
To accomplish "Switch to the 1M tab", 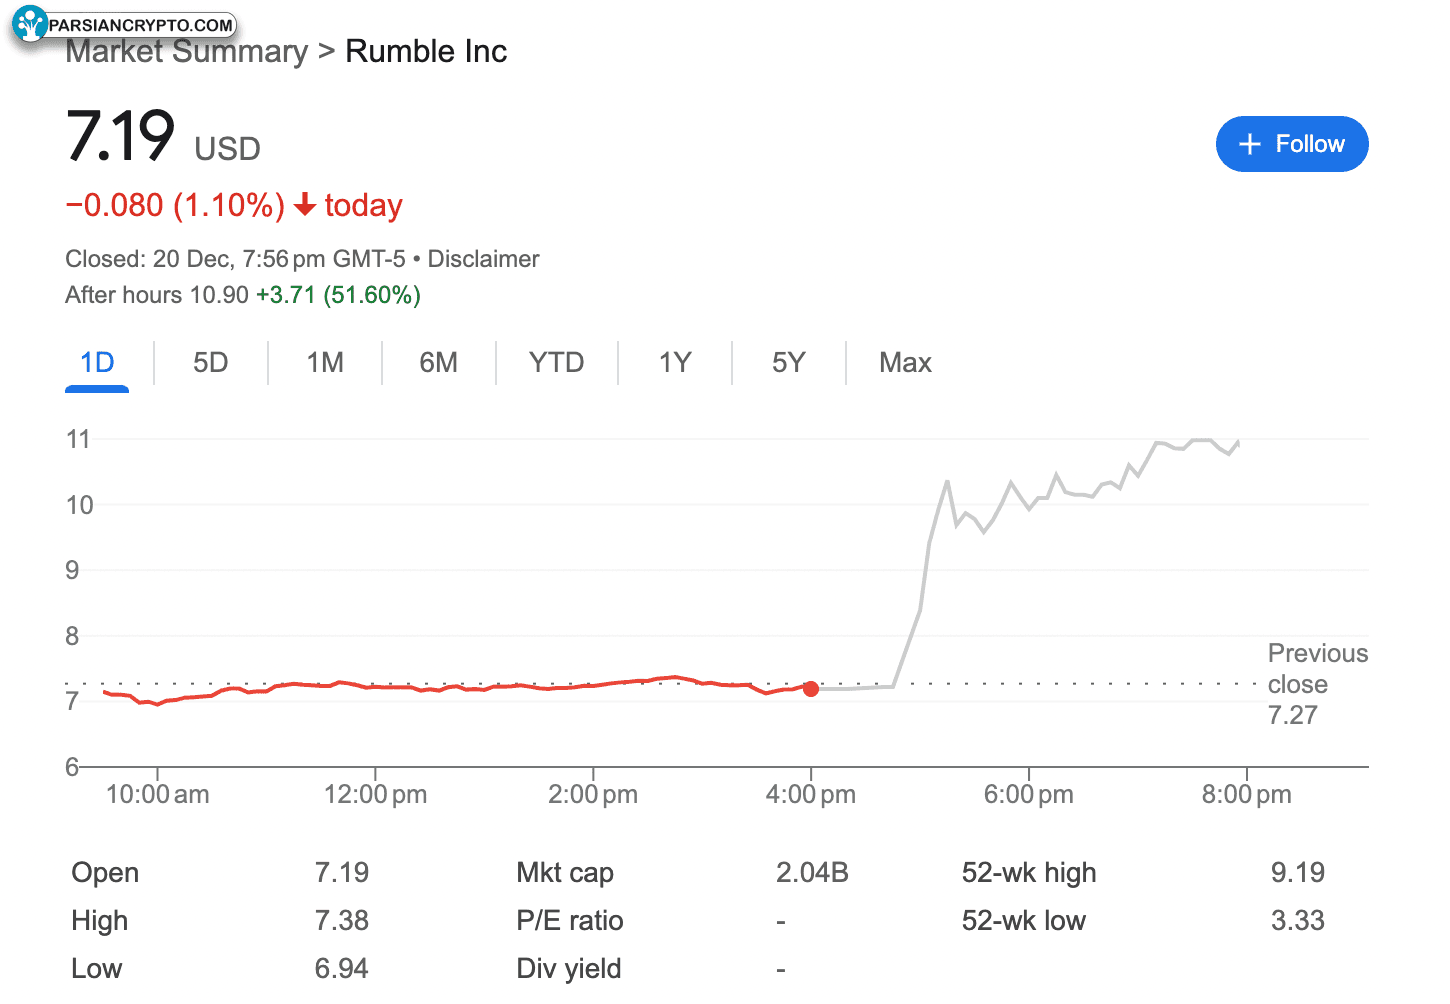I will pos(325,362).
